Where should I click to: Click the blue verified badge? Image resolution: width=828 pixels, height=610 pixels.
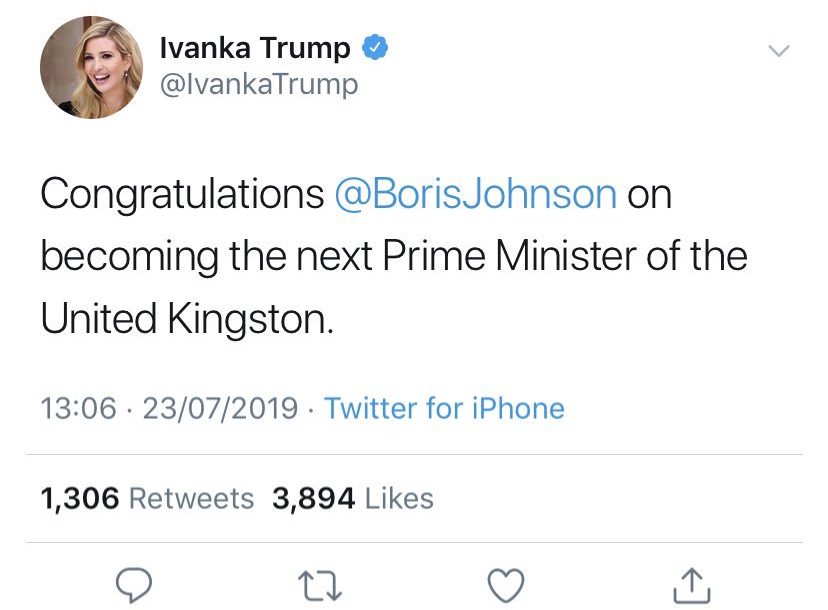click(x=374, y=47)
